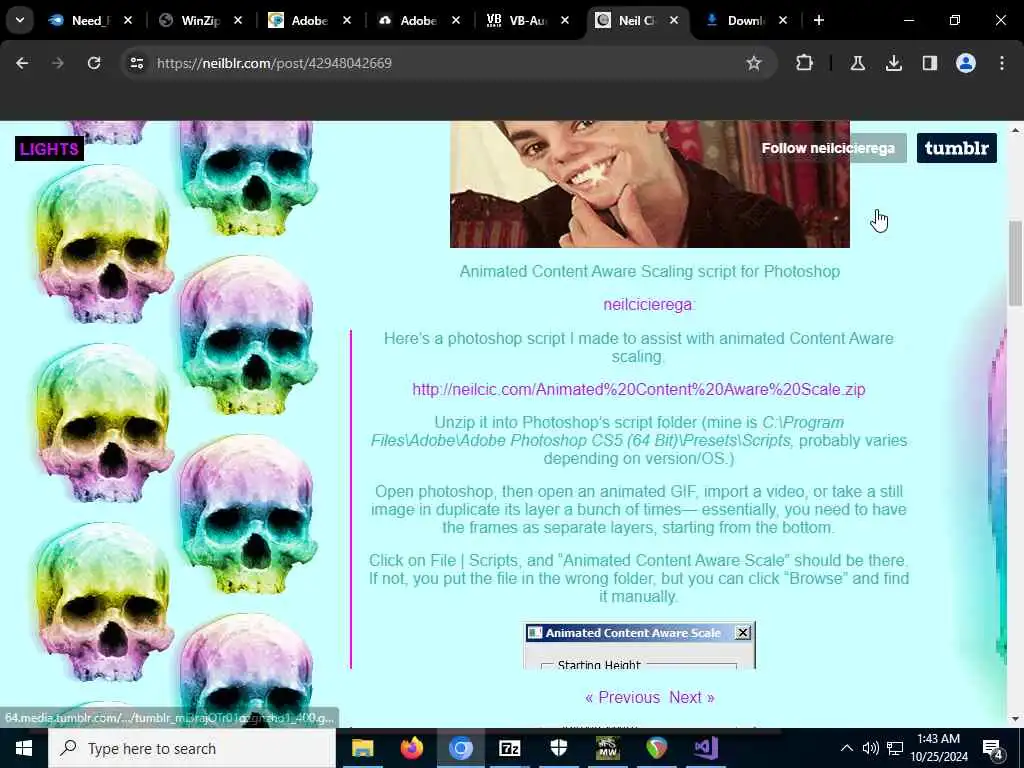Click the LIGHTS button
This screenshot has width=1024, height=768.
50,149
